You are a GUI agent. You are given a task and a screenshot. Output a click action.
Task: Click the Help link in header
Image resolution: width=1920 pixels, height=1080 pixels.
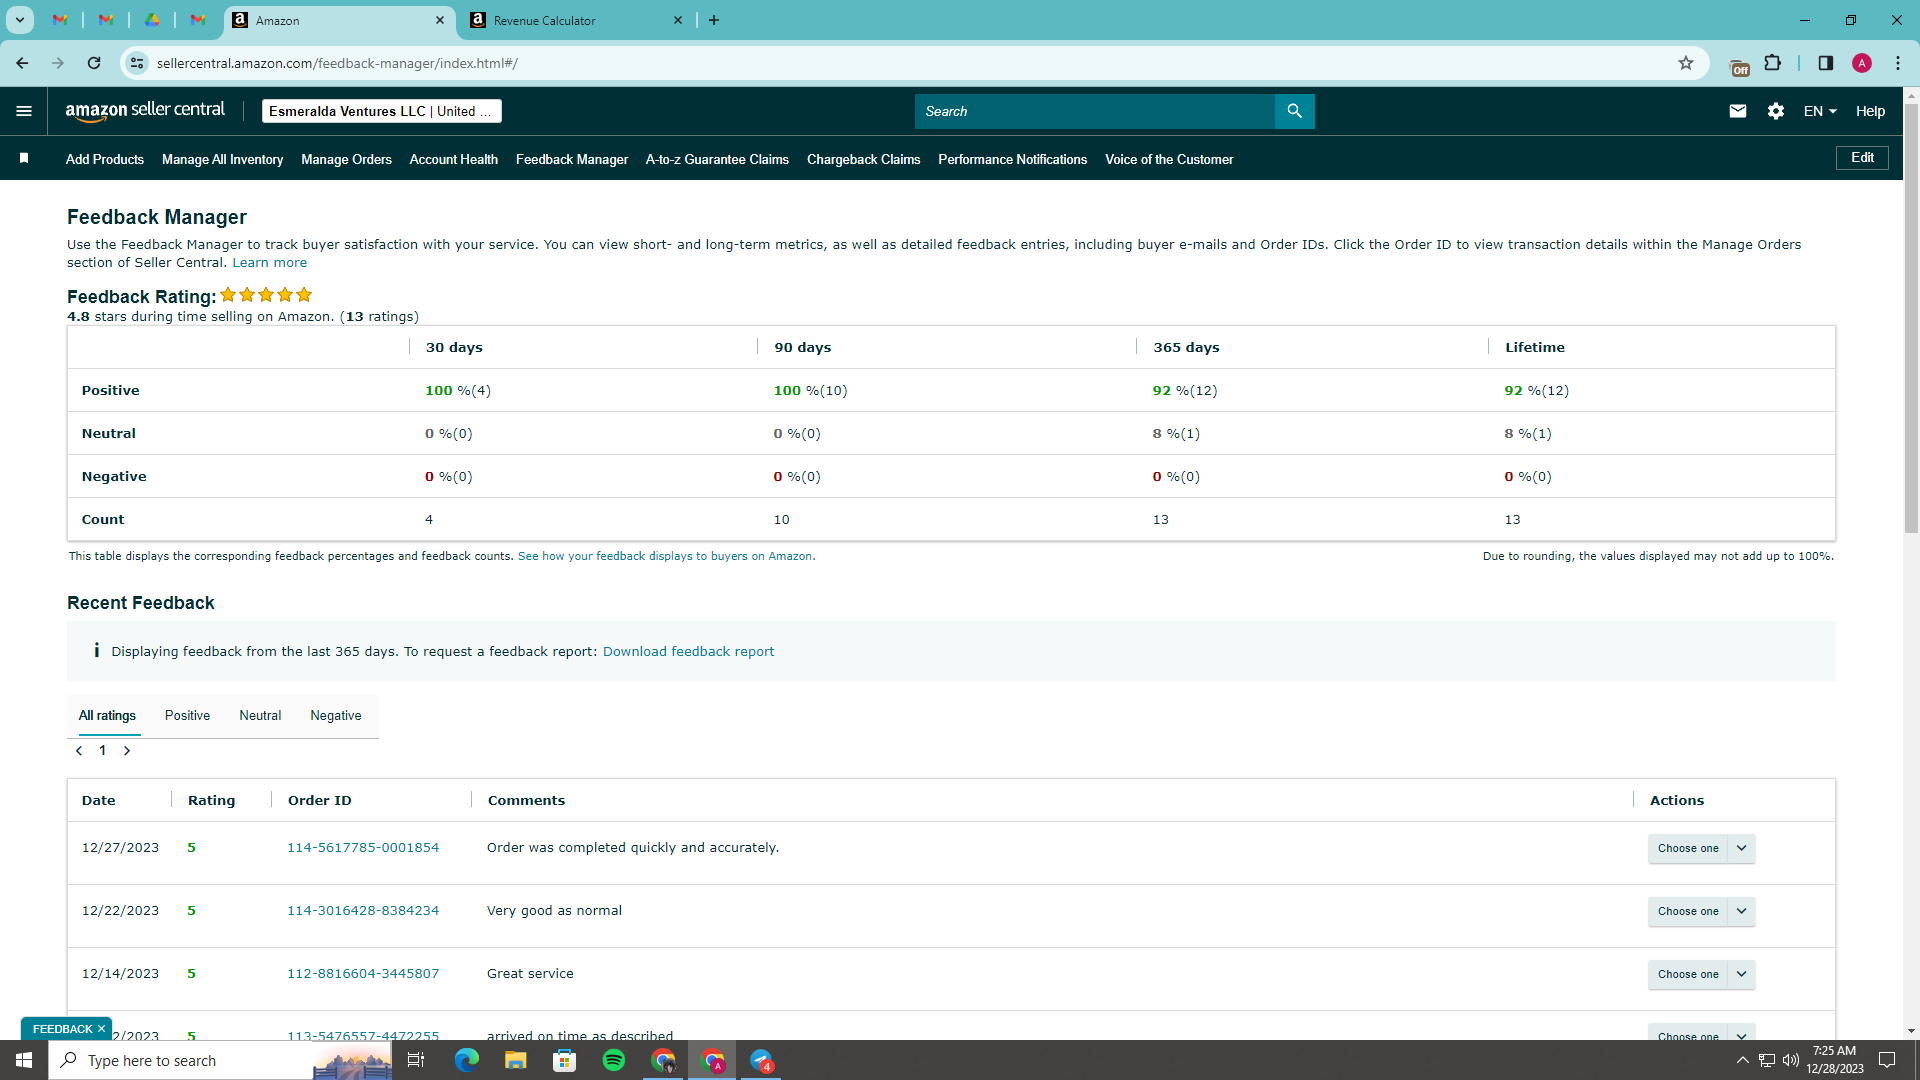1870,111
